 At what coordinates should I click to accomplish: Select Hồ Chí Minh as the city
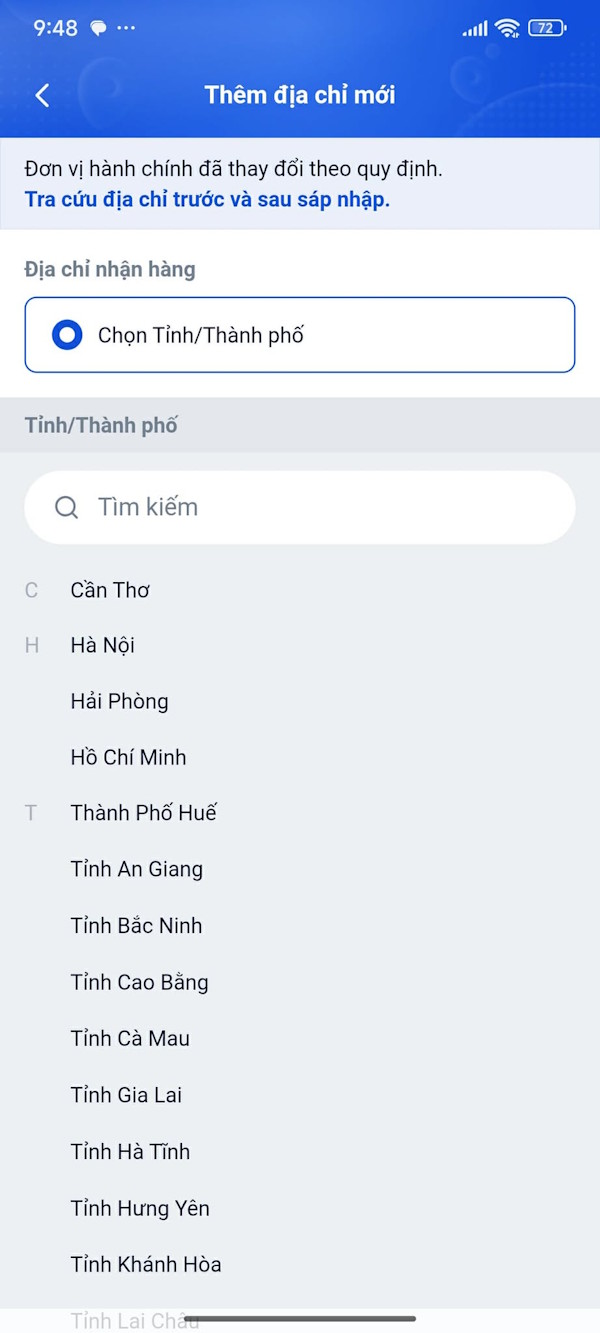point(129,757)
